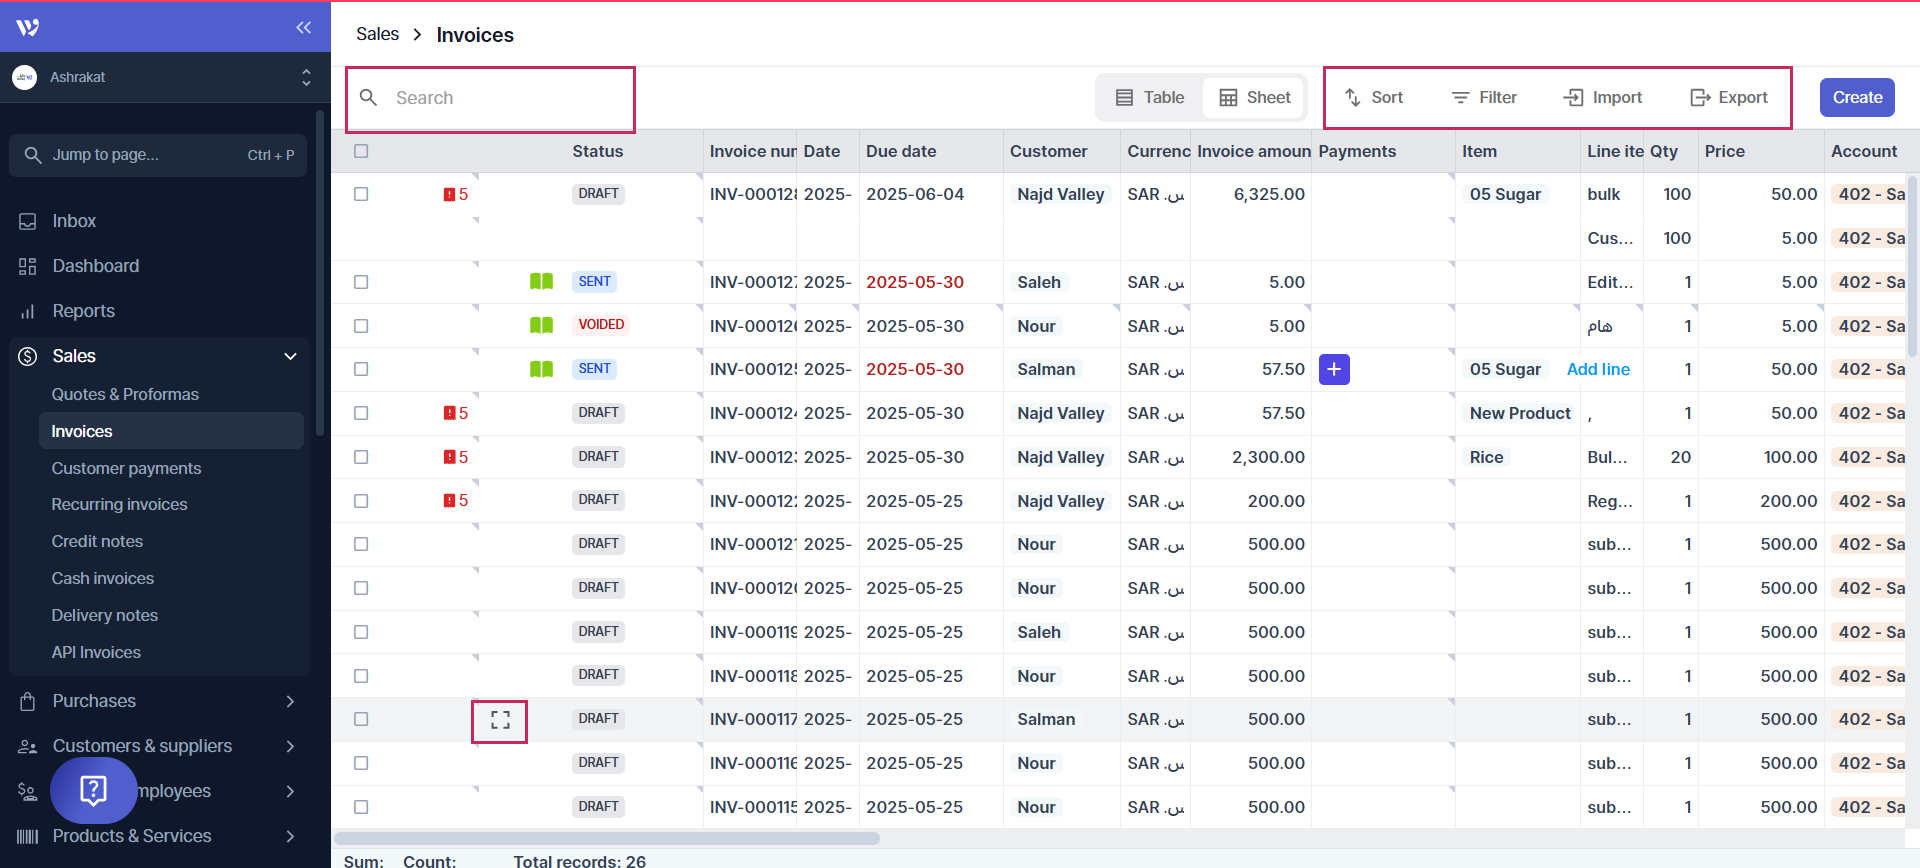Viewport: 1920px width, 868px height.
Task: Check the box for Saleh's SENT invoice row
Action: [361, 282]
